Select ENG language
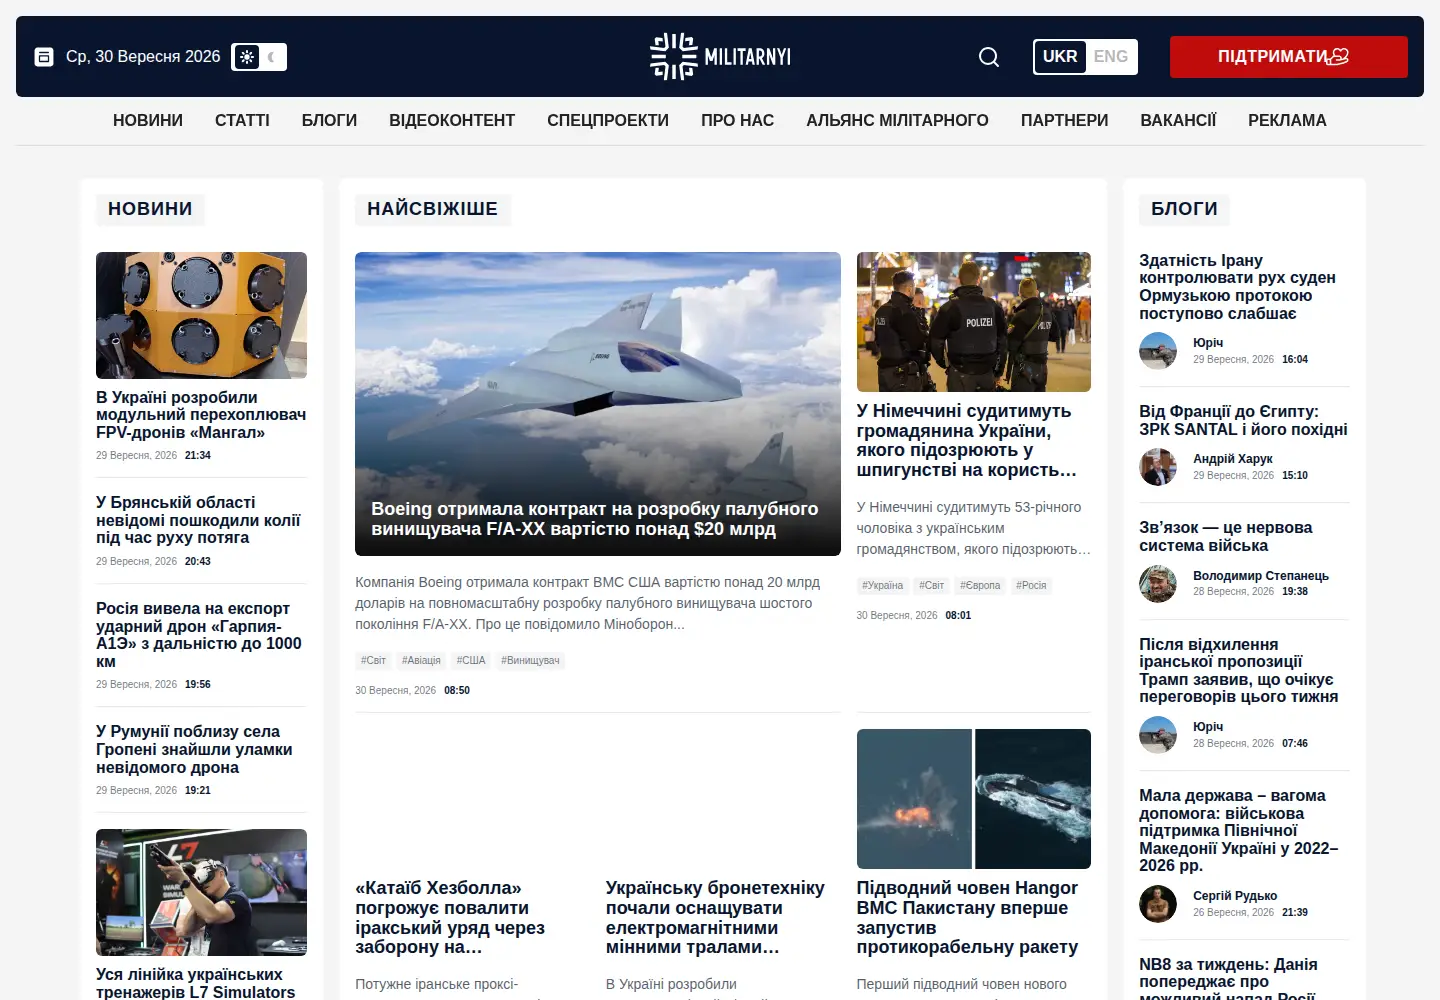 tap(1111, 57)
